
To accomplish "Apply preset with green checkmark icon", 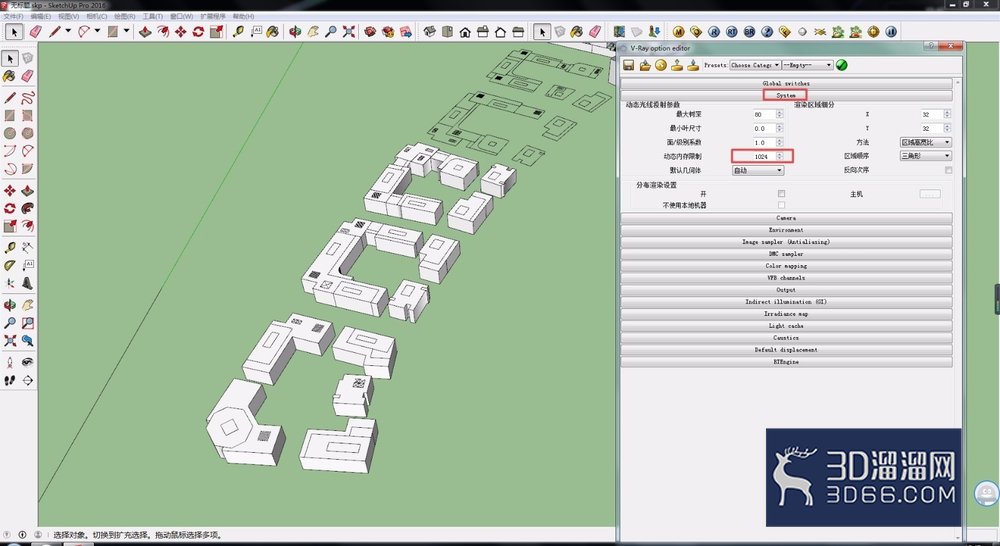I will (842, 65).
